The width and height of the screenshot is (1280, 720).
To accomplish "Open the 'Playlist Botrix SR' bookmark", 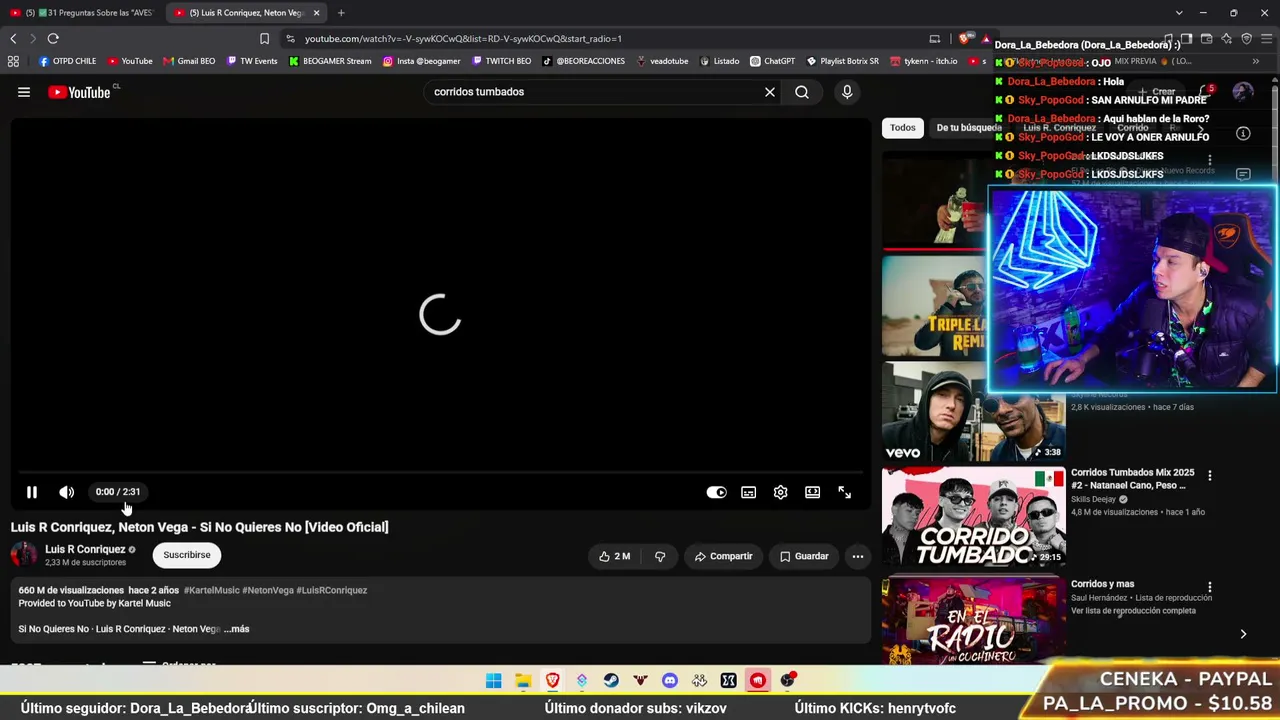I will tap(842, 61).
